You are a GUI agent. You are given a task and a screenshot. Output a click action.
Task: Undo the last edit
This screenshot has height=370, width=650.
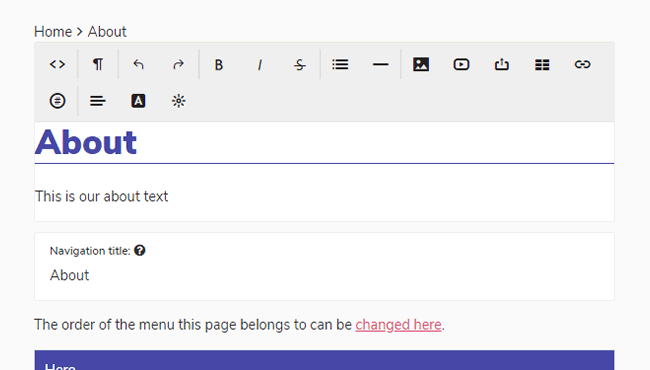138,64
